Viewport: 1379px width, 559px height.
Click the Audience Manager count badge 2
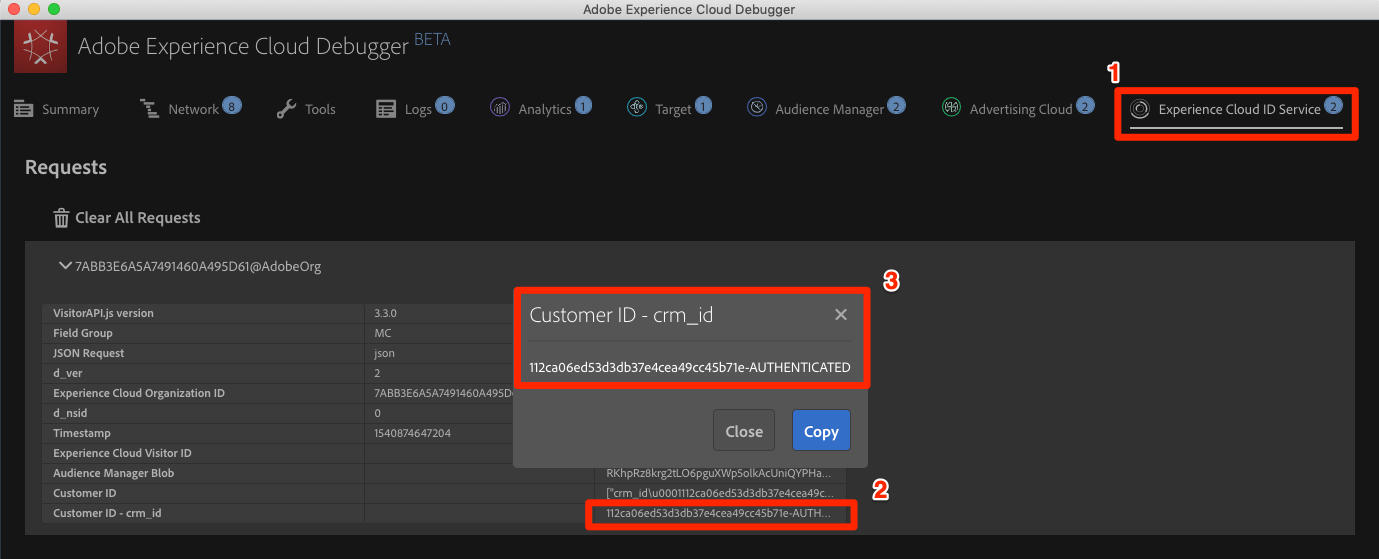click(x=896, y=104)
